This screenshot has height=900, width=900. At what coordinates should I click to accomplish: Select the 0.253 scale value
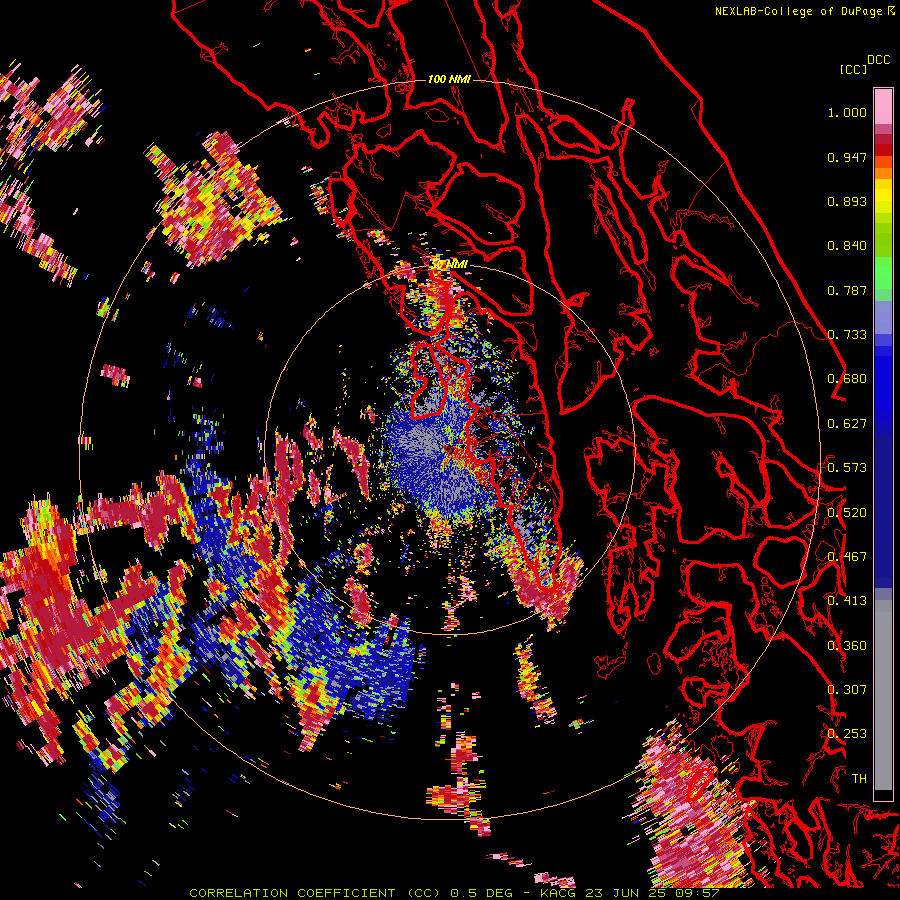[x=847, y=734]
